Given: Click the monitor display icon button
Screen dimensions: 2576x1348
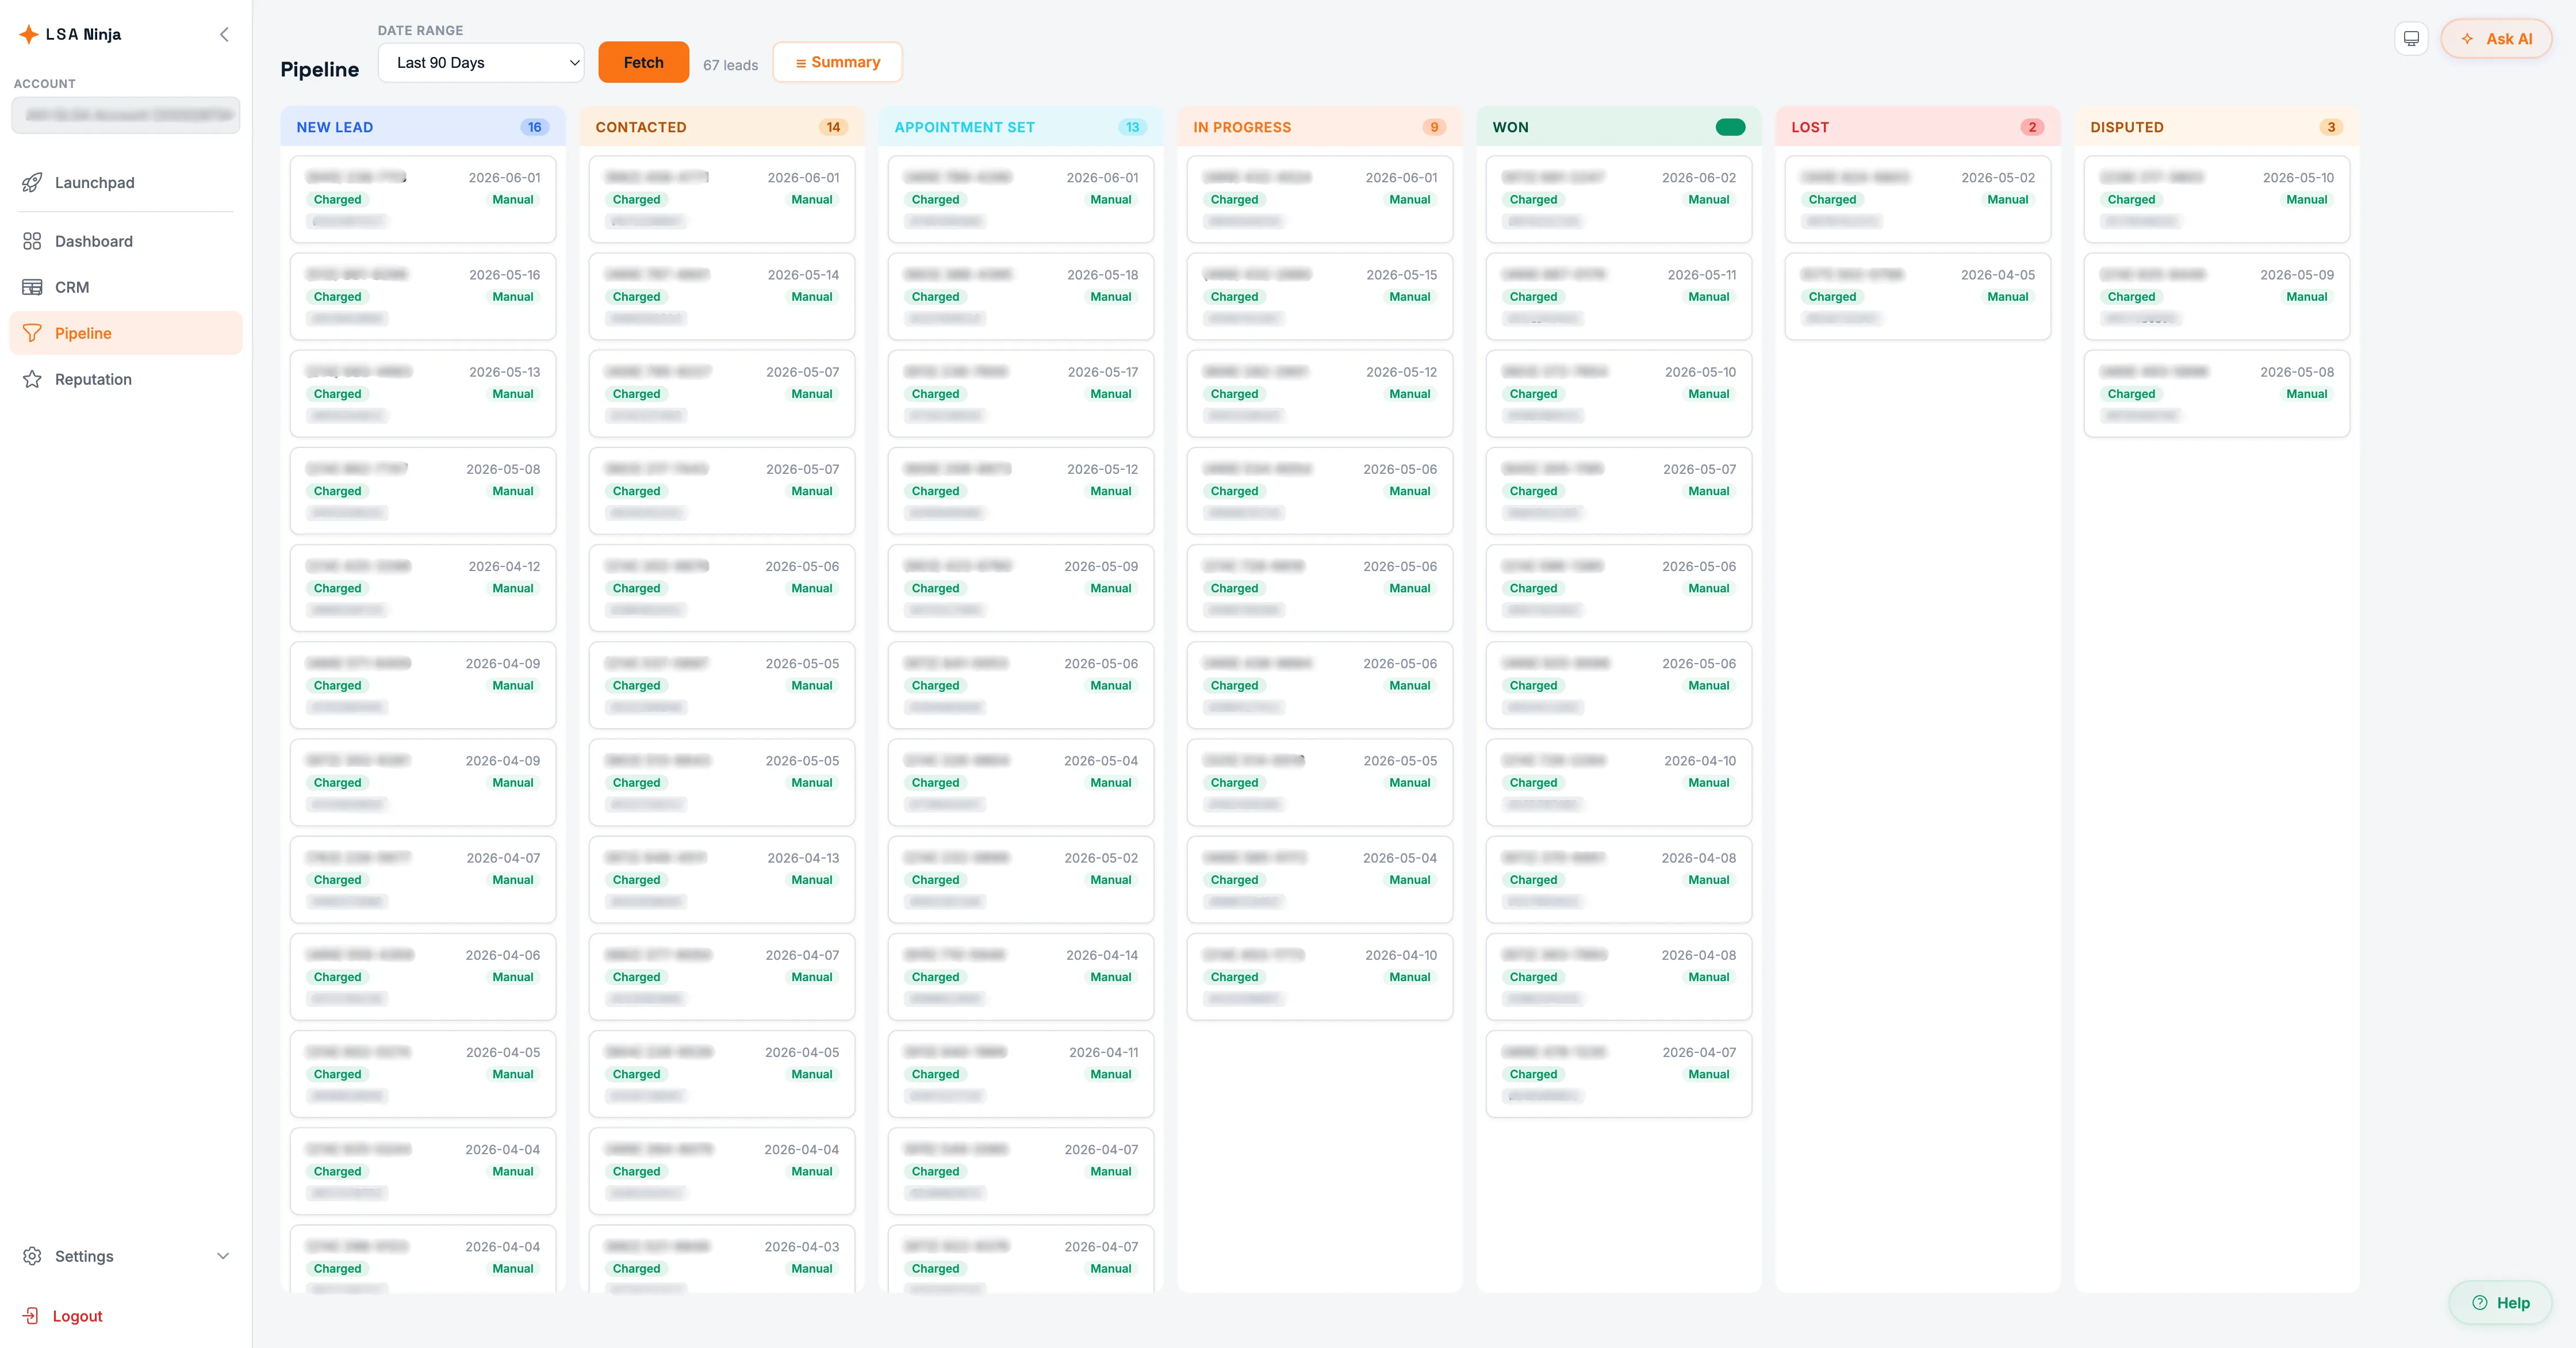Looking at the screenshot, I should pyautogui.click(x=2411, y=39).
